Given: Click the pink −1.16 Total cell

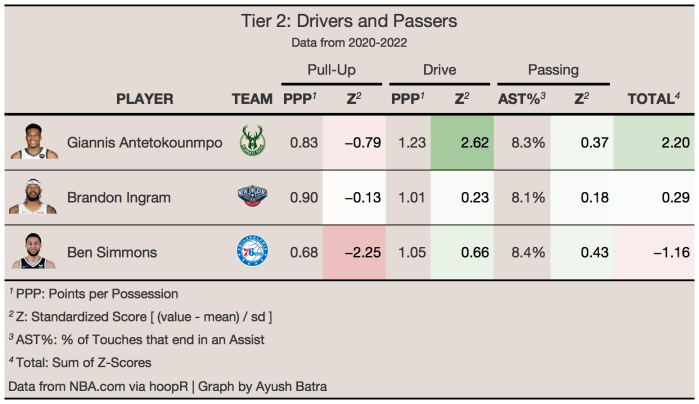Looking at the screenshot, I should pos(655,252).
